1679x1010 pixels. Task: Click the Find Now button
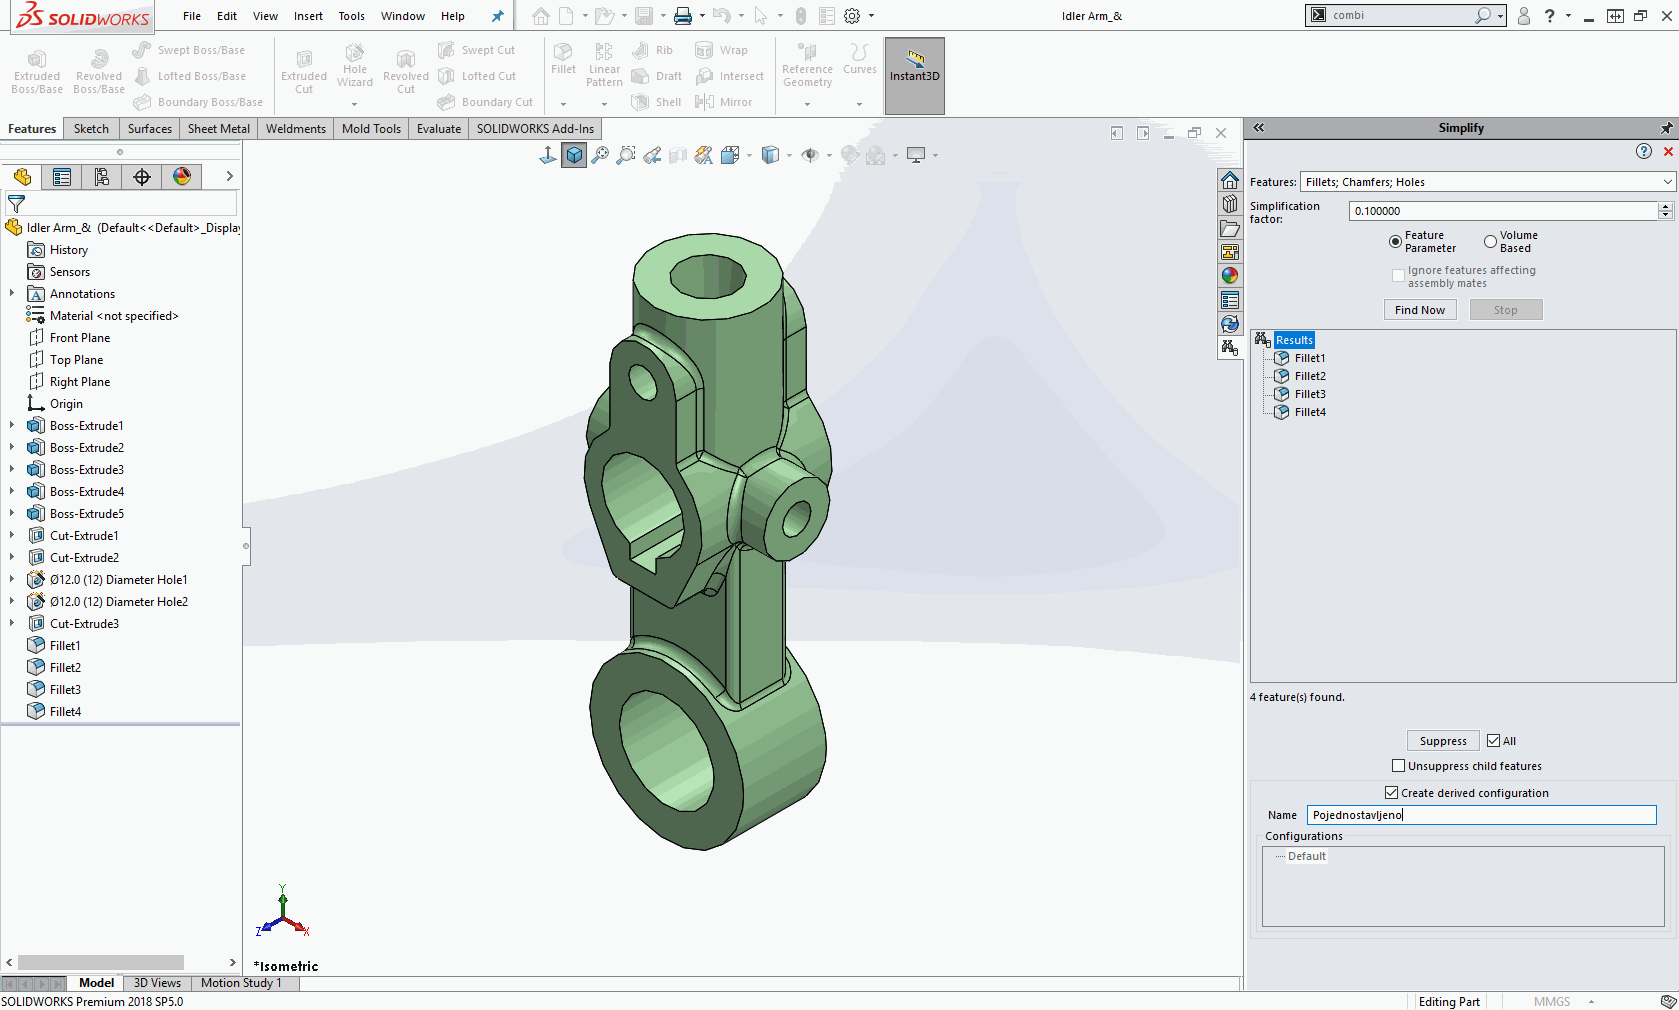[1420, 310]
